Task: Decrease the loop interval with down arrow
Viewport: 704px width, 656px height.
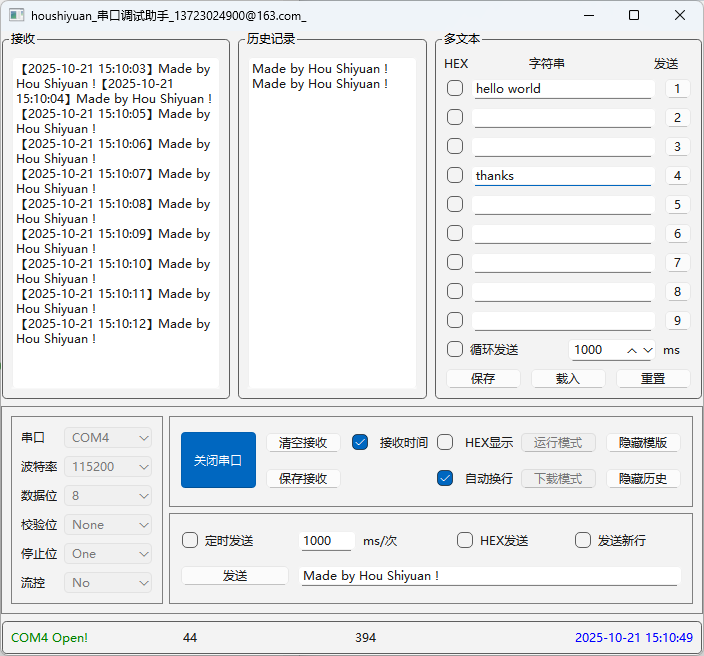Action: [647, 350]
